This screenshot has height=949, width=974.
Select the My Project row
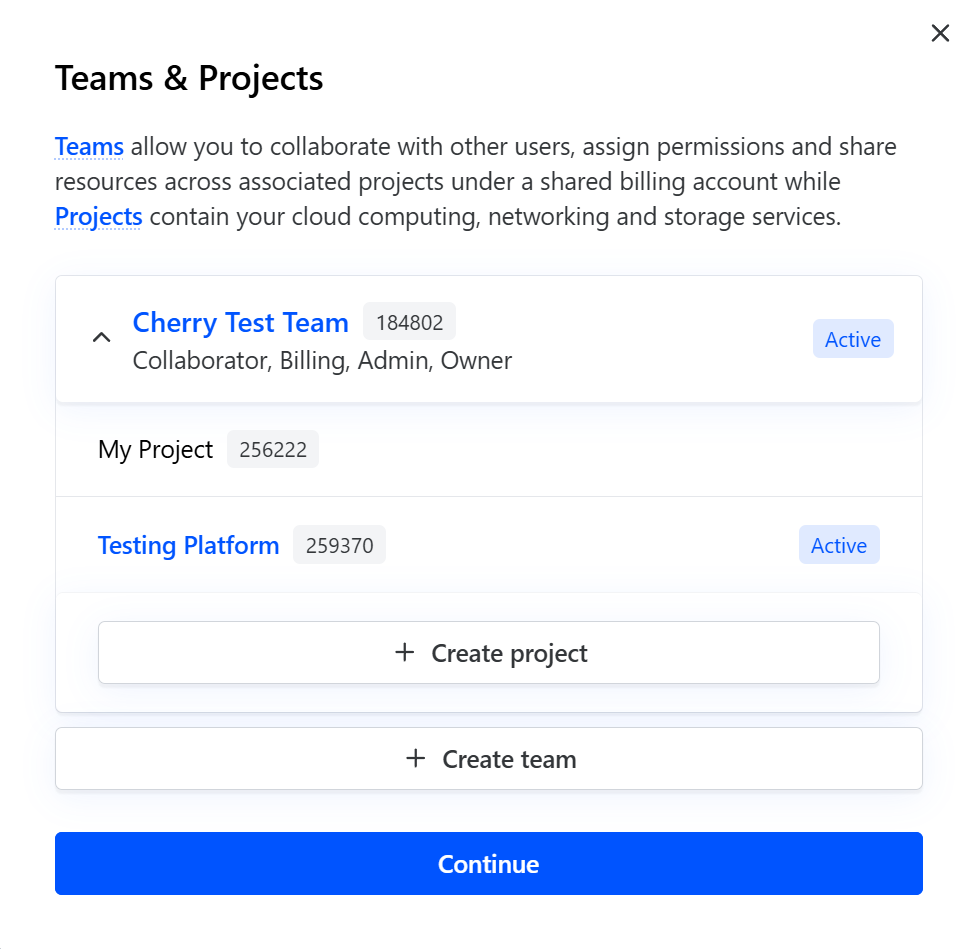click(x=155, y=450)
